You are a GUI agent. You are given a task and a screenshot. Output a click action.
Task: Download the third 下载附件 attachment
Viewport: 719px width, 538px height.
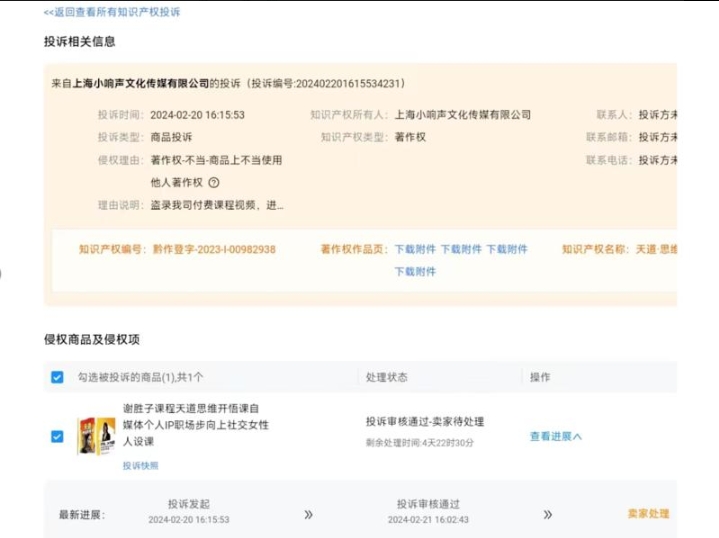pos(507,249)
